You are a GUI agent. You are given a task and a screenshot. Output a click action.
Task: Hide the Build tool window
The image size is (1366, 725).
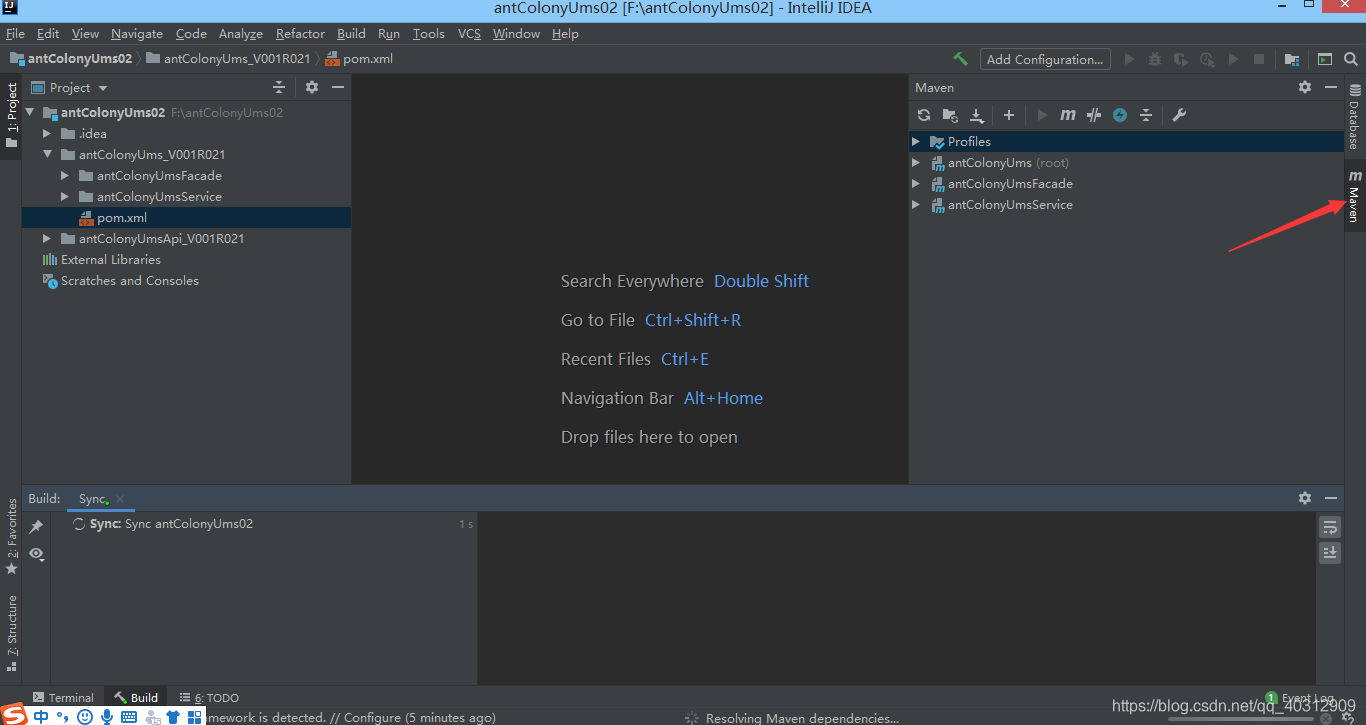[x=1331, y=497]
